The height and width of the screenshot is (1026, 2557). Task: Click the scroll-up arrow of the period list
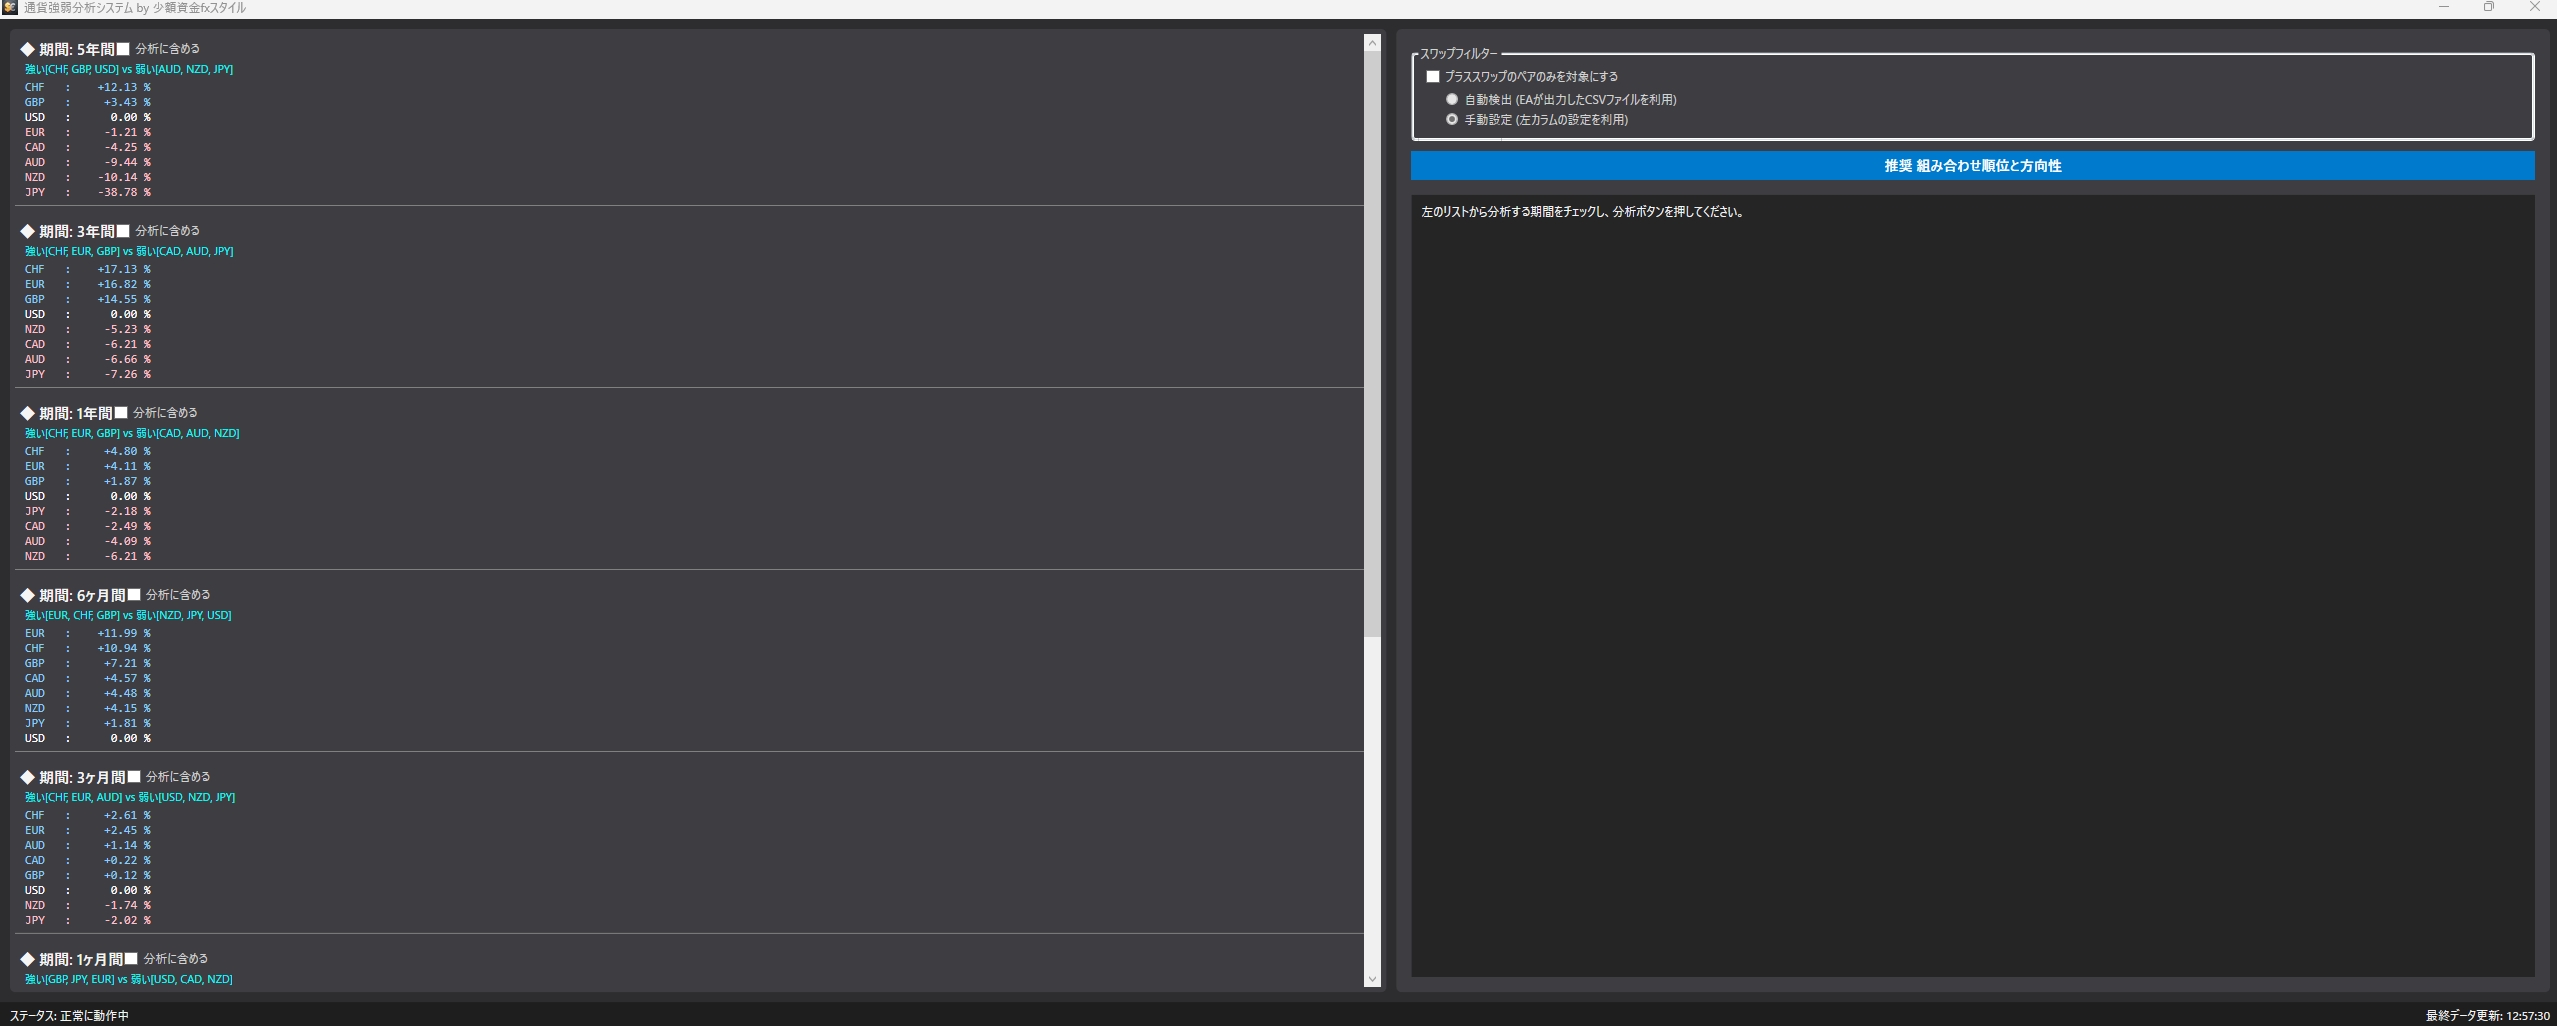click(1372, 43)
